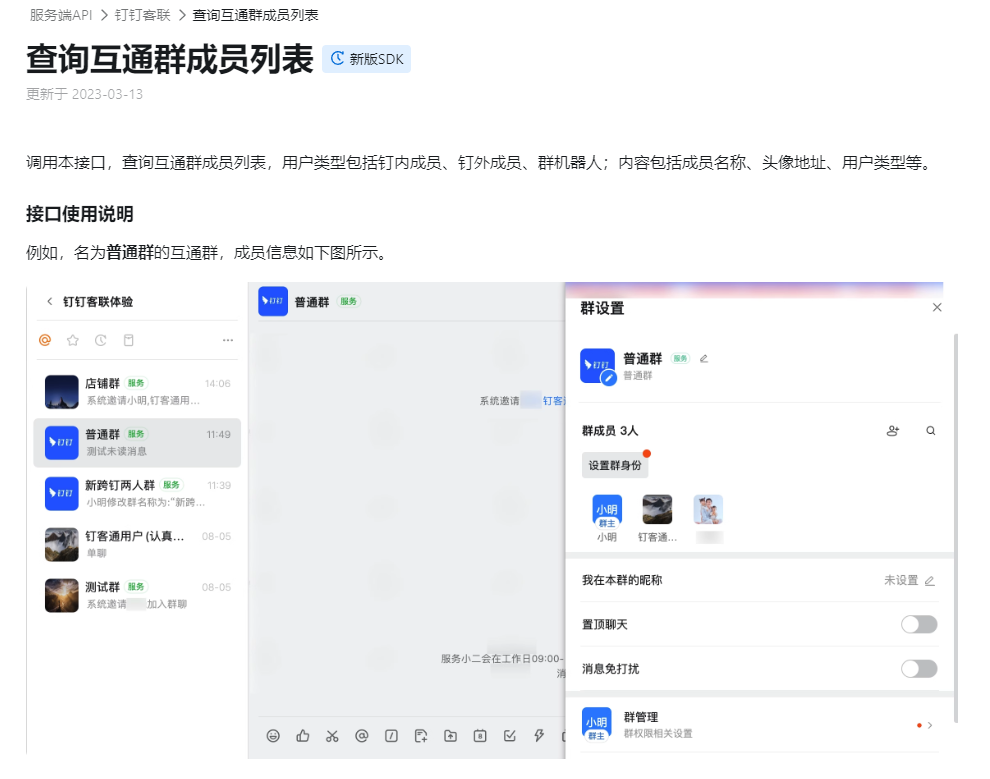Viewport: 990px width, 779px height.
Task: Click the 我在本群的昵称 row label
Action: pos(622,580)
